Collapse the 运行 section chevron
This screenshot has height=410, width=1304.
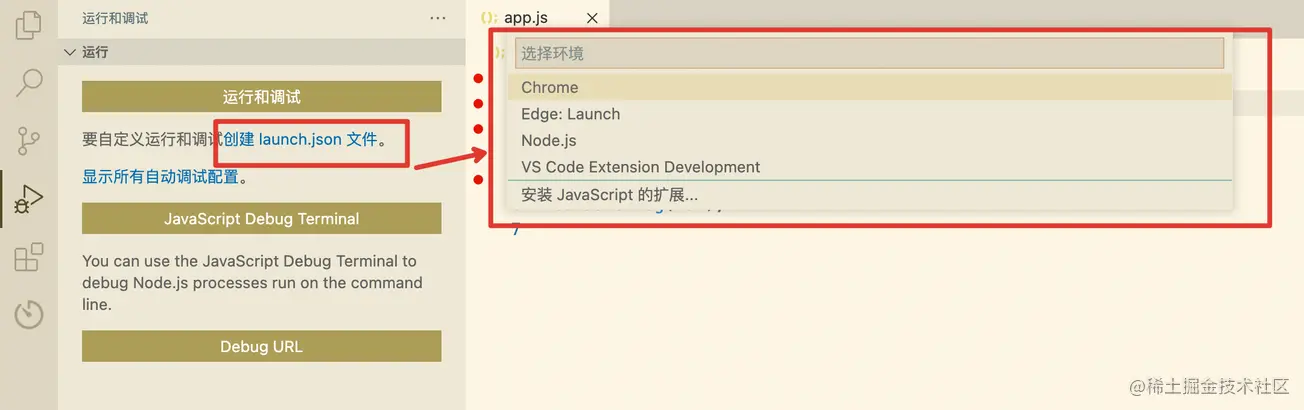click(x=69, y=52)
